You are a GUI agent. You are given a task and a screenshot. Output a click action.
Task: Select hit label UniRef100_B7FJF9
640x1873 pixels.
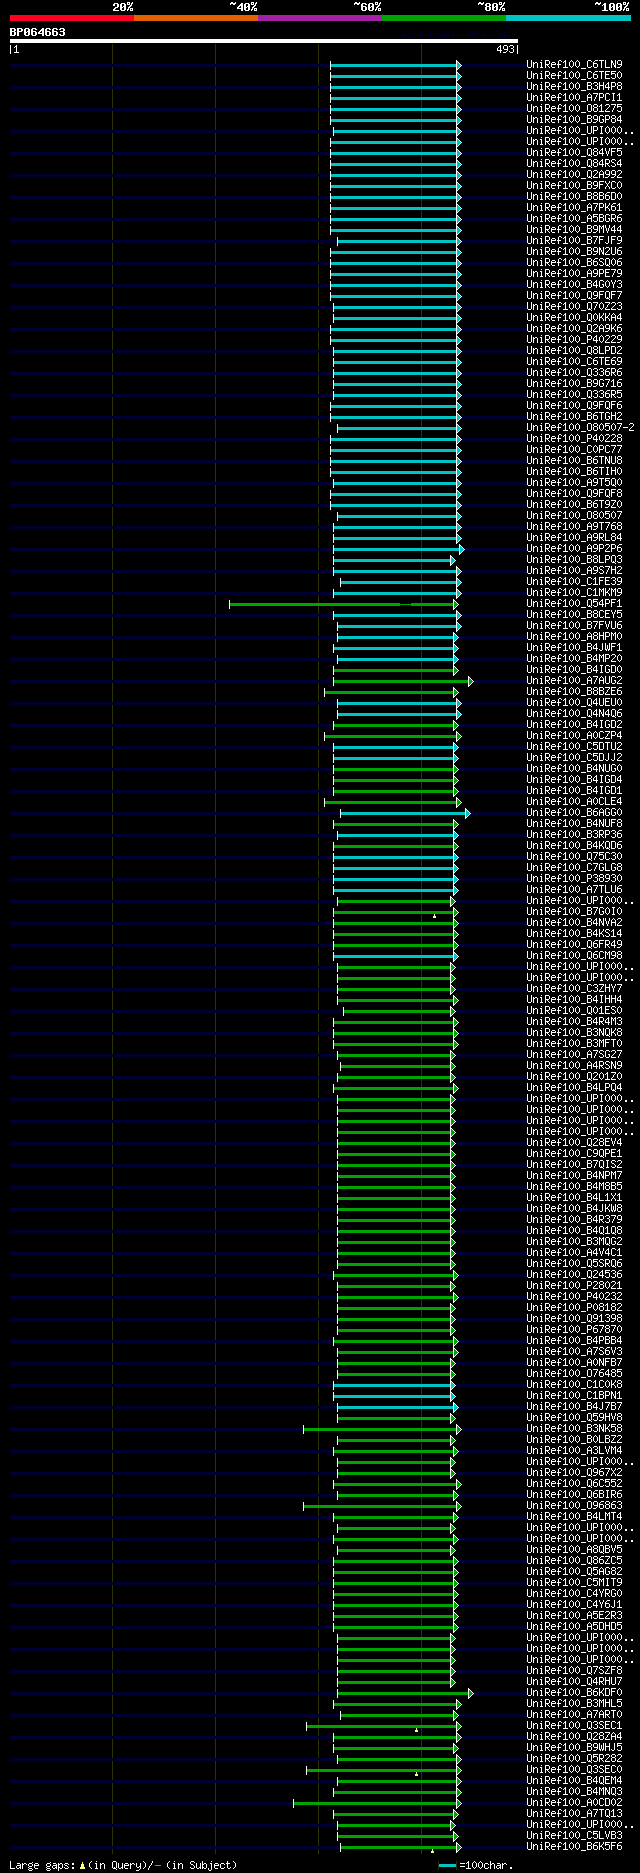(x=574, y=241)
